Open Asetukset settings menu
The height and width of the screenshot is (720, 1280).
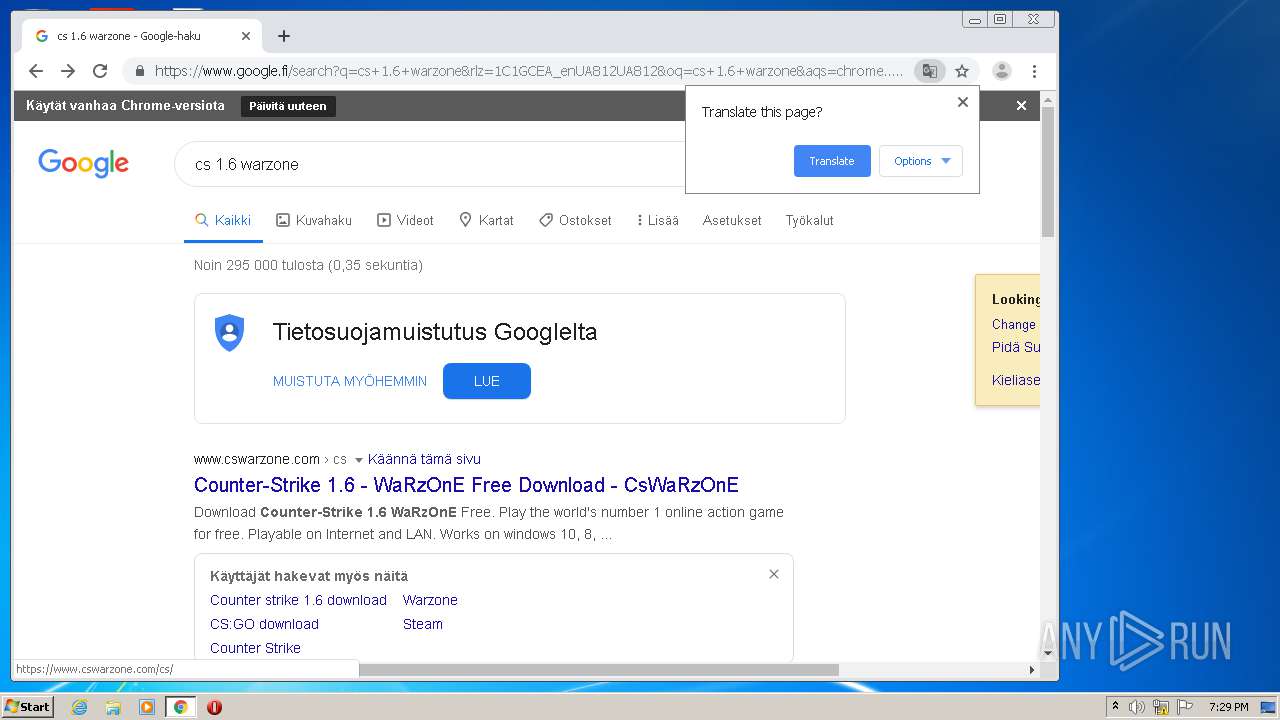[732, 220]
